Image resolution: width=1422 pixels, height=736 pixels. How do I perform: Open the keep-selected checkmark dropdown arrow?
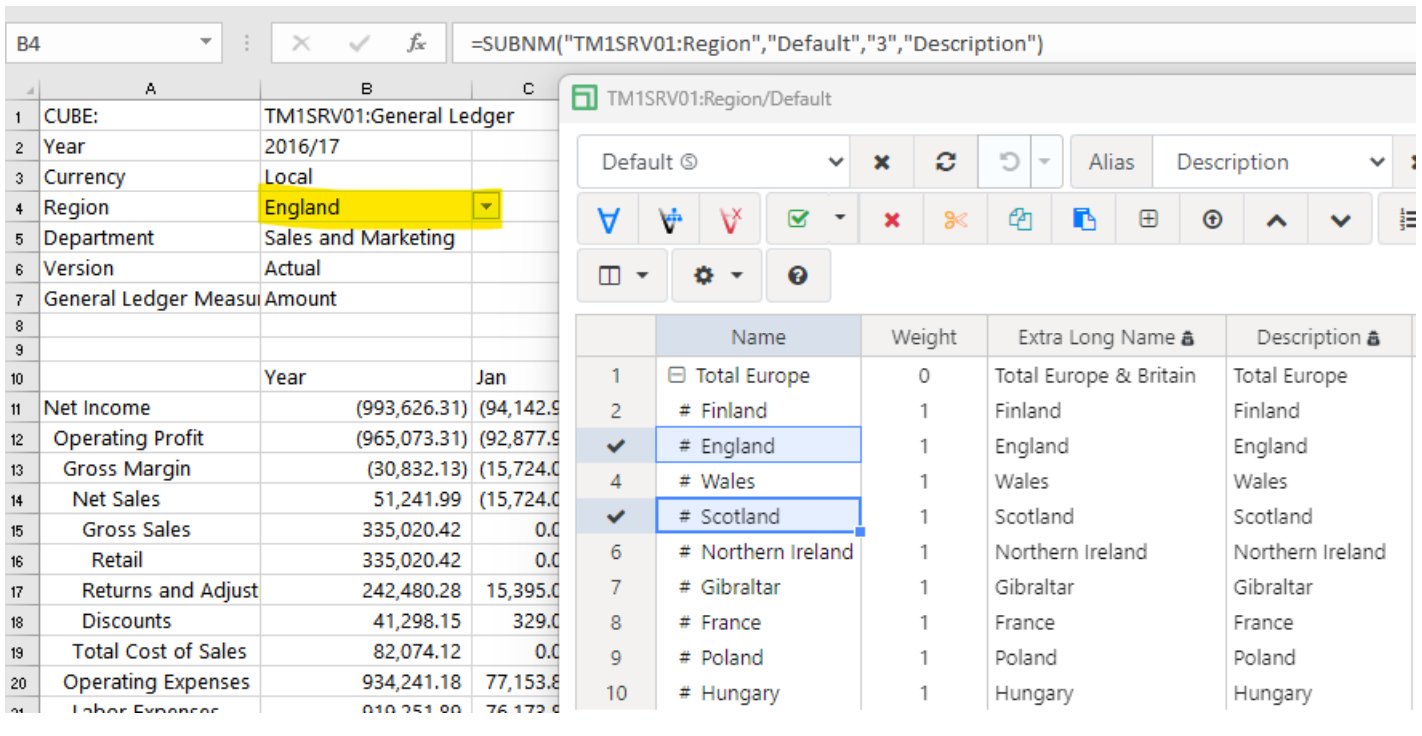(840, 220)
